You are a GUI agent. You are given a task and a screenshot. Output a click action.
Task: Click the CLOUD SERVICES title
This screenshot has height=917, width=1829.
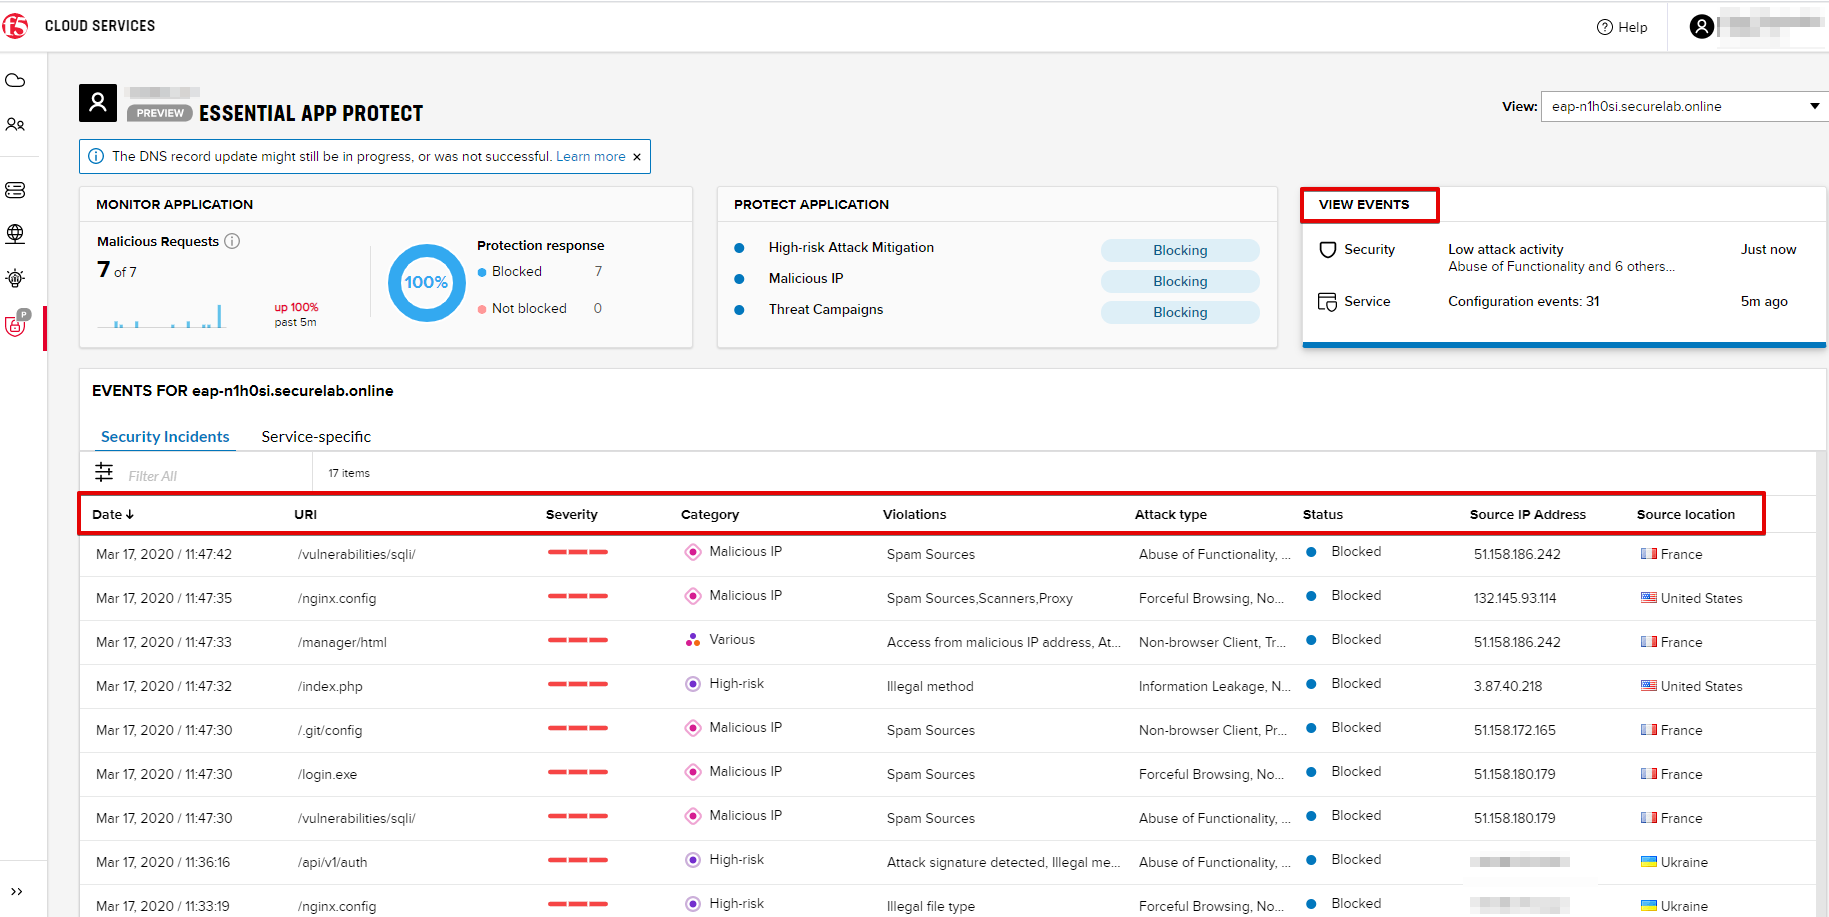coord(100,26)
